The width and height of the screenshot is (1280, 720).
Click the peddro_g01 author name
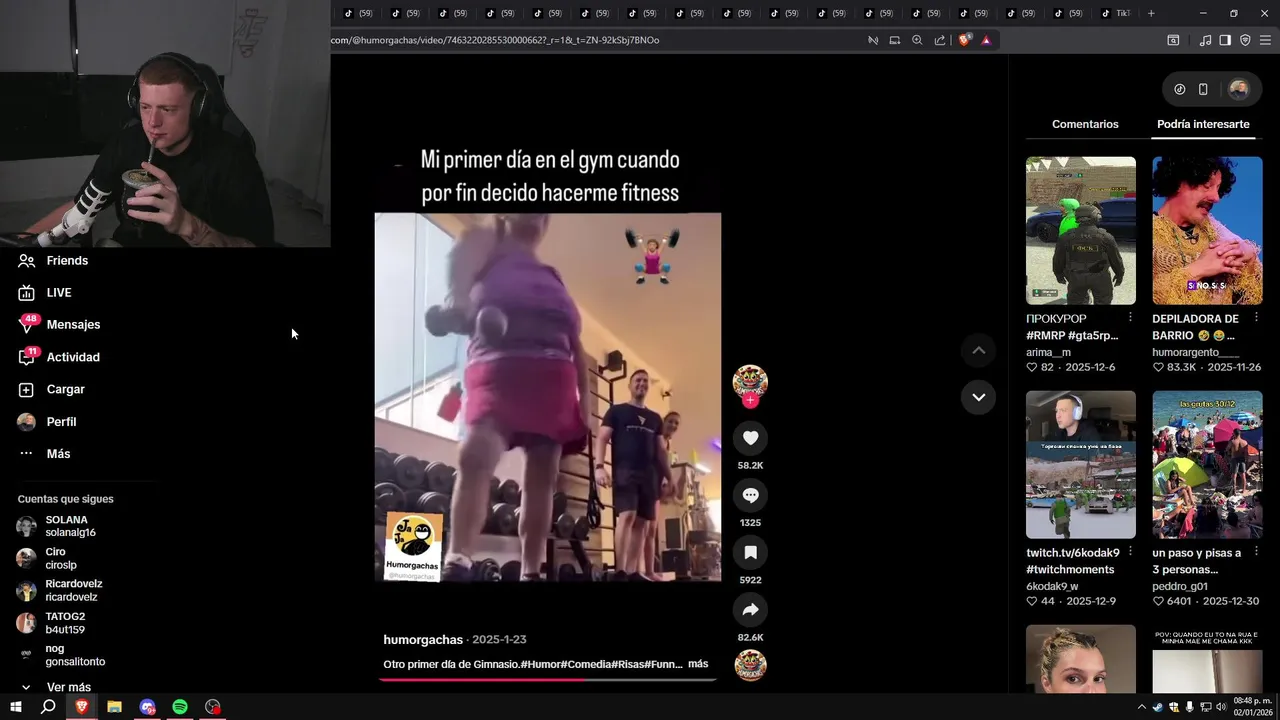tap(1180, 586)
